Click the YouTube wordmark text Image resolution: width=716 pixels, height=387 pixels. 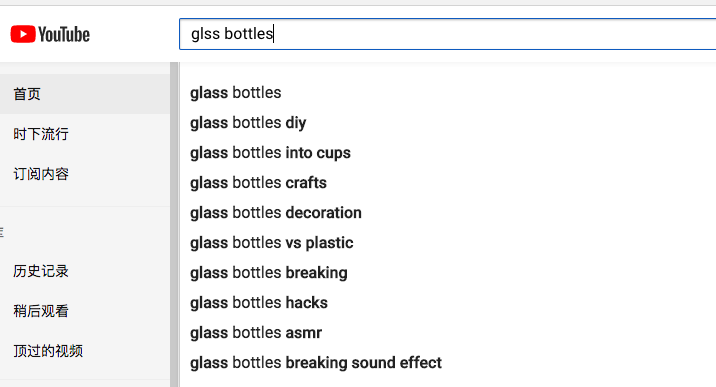[x=64, y=35]
